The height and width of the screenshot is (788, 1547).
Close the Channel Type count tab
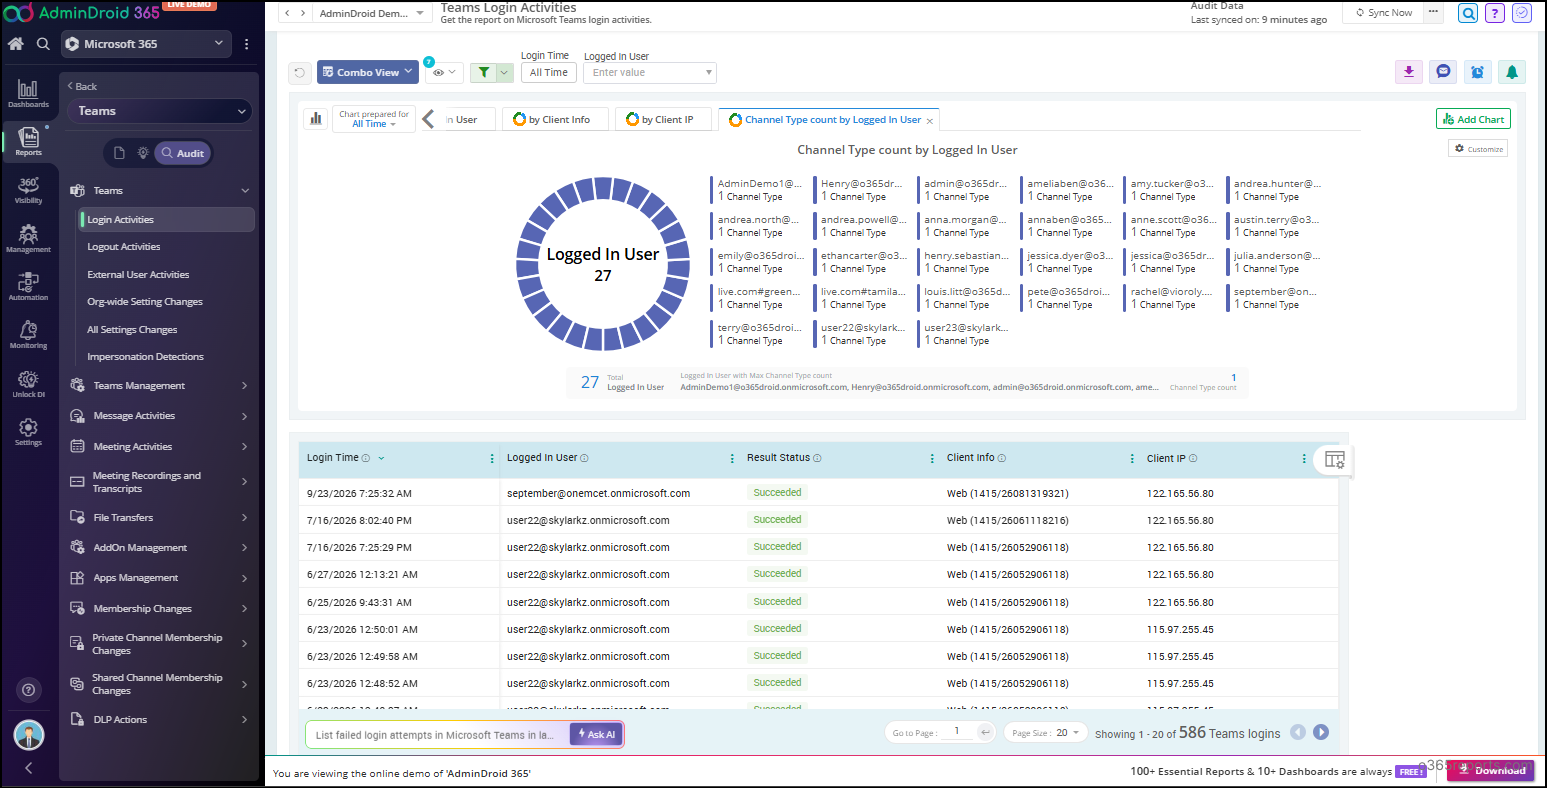click(930, 121)
